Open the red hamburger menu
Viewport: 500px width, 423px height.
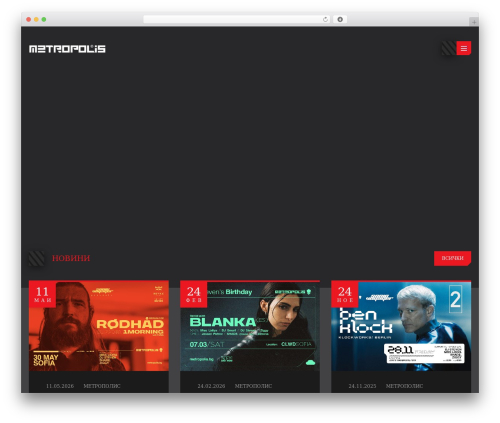click(x=463, y=48)
